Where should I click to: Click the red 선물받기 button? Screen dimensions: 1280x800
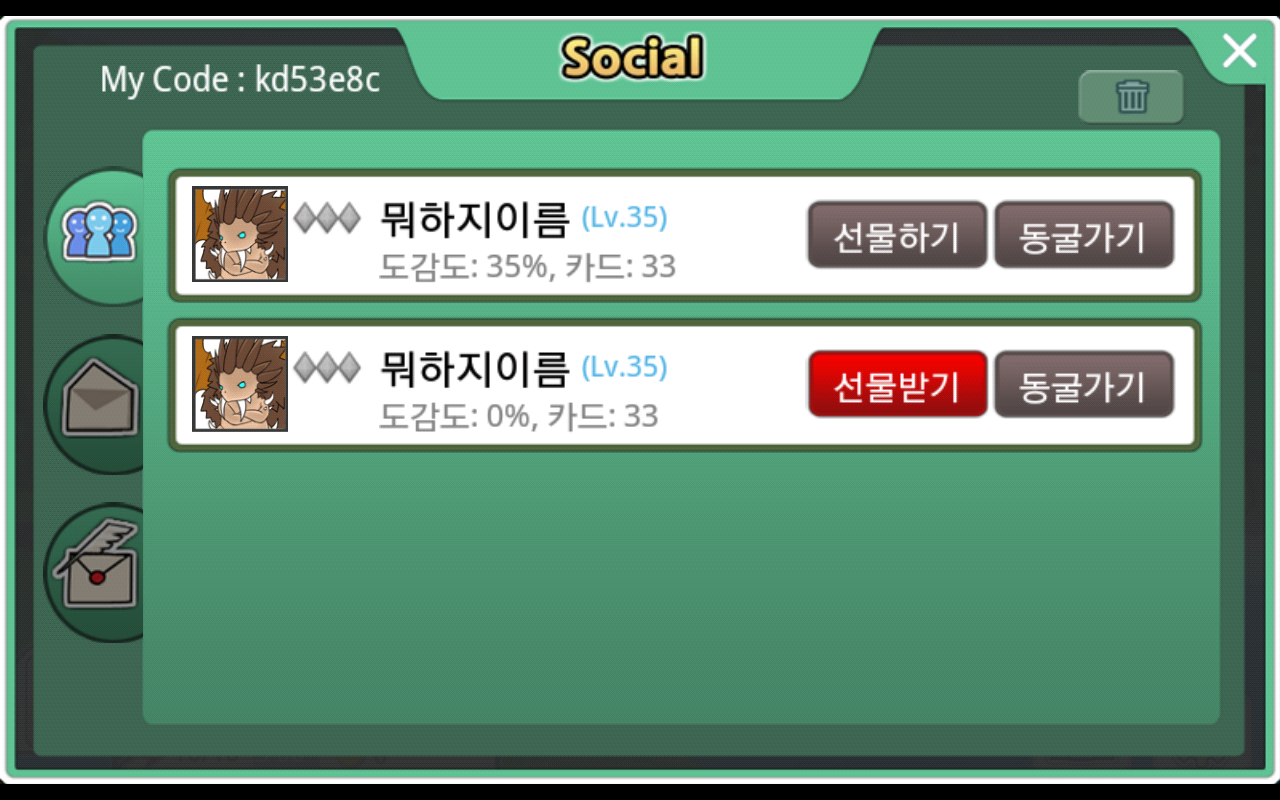897,384
